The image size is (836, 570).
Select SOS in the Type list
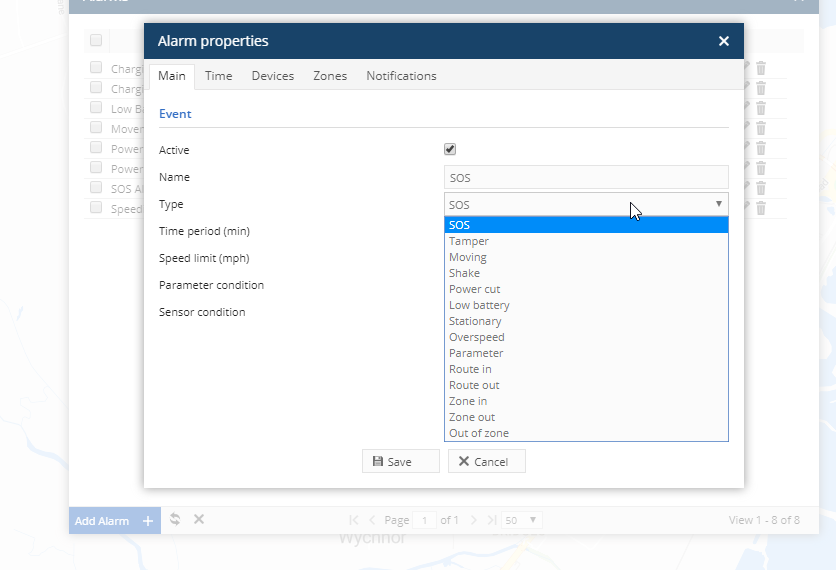tap(586, 225)
